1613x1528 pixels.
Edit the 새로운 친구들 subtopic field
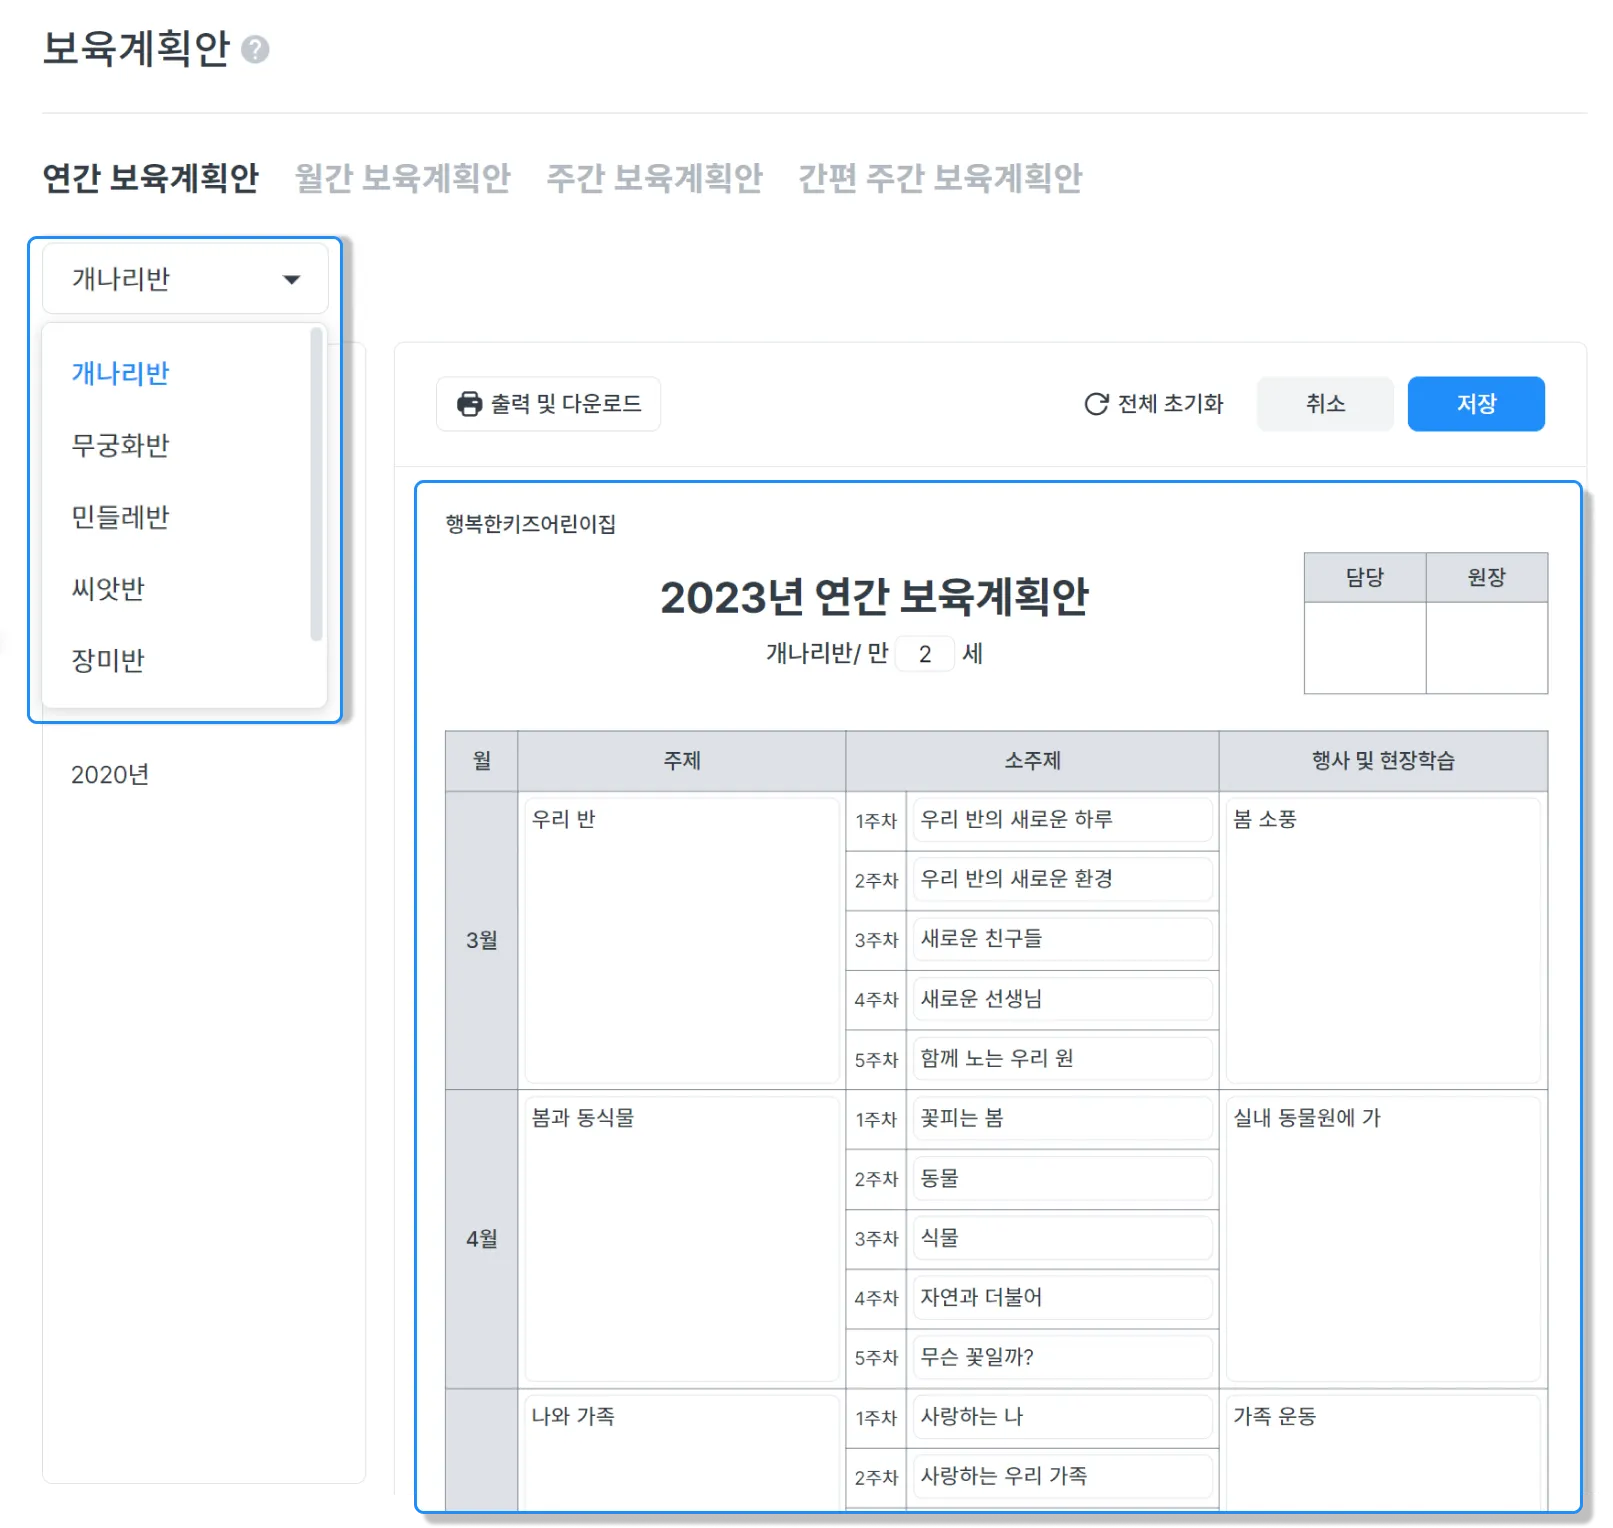pyautogui.click(x=1062, y=939)
